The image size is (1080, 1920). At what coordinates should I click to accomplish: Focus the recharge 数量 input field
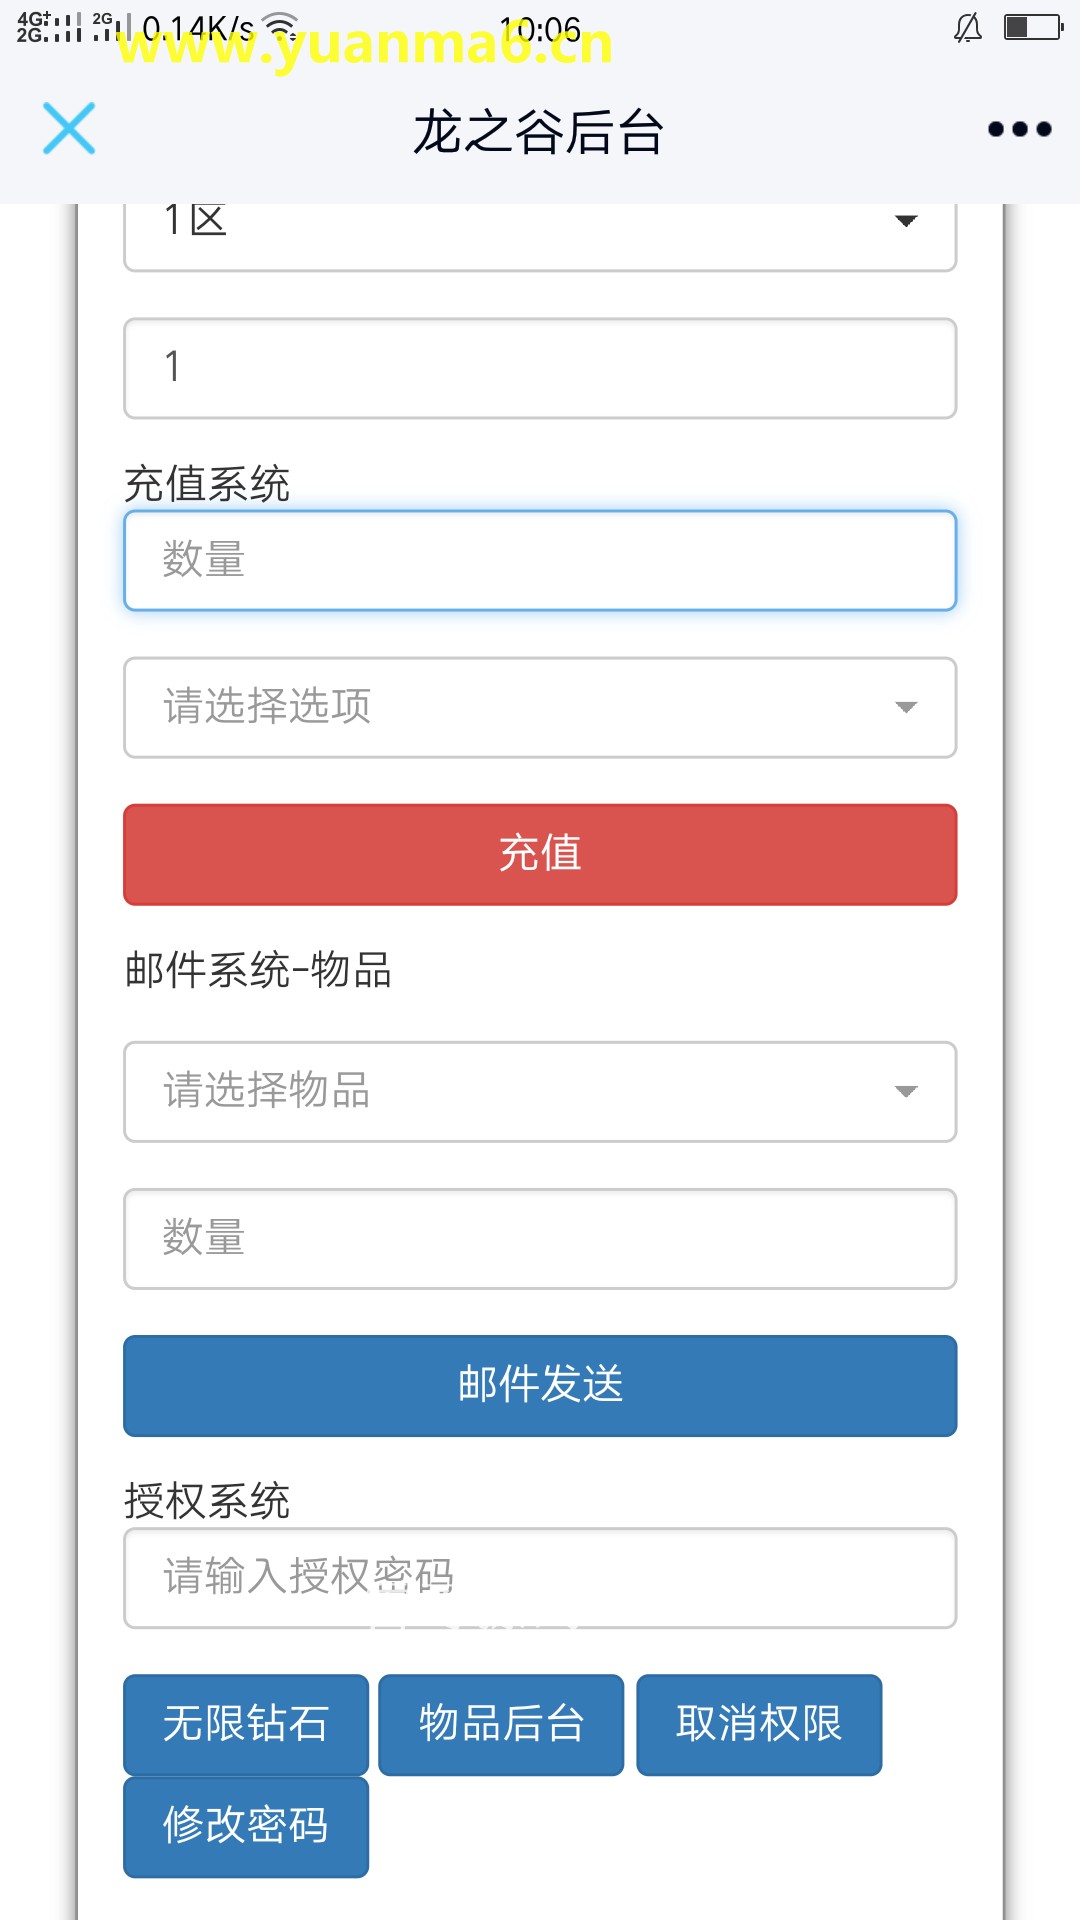click(540, 560)
